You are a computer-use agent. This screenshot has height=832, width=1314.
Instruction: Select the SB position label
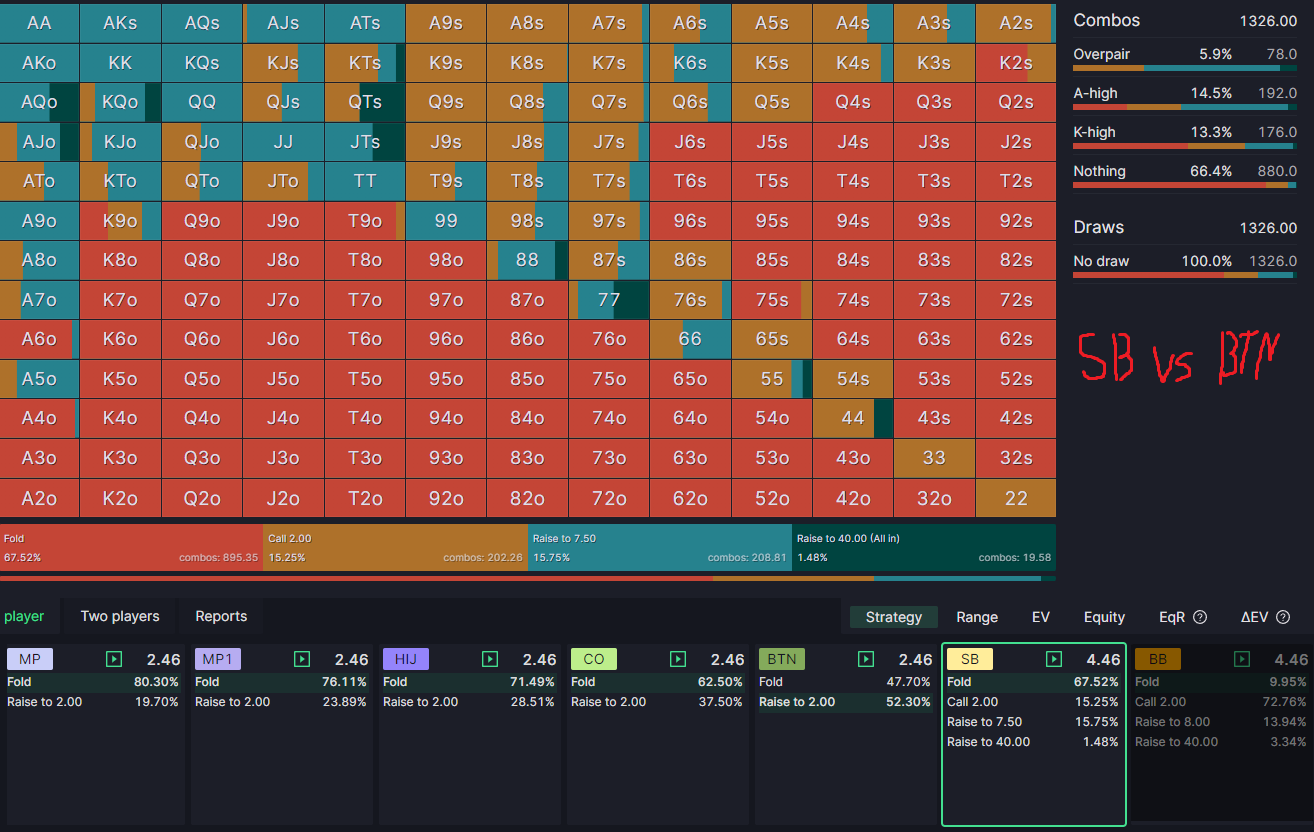click(970, 659)
